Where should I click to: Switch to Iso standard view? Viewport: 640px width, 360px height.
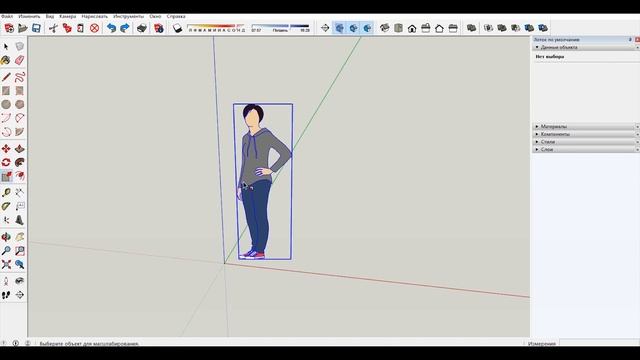click(x=384, y=28)
